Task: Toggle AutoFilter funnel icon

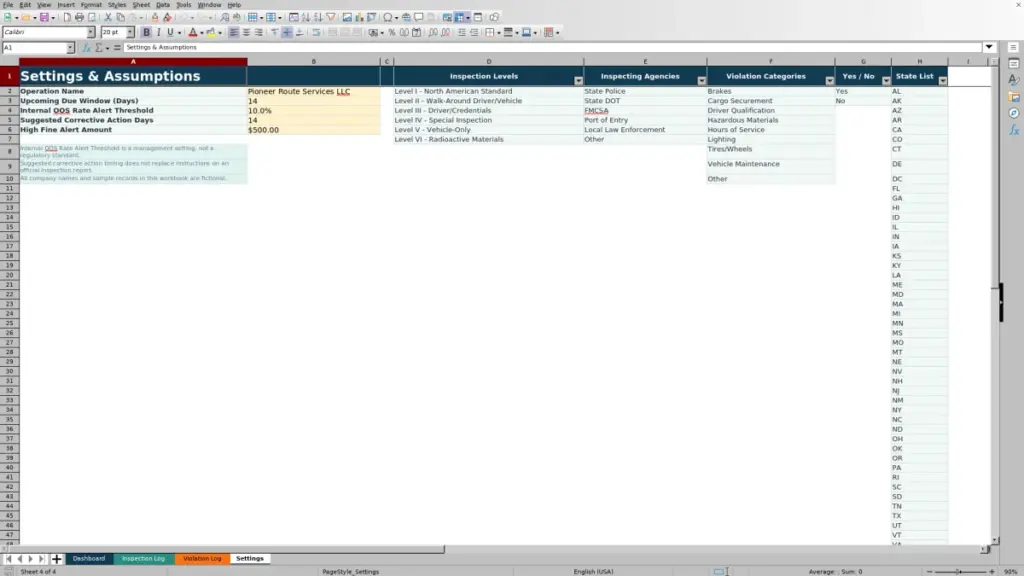Action: tap(330, 18)
